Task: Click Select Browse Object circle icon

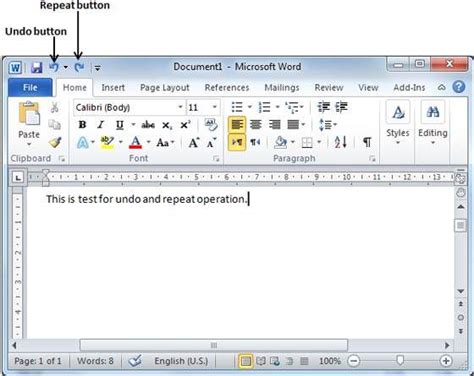Action: (x=460, y=318)
